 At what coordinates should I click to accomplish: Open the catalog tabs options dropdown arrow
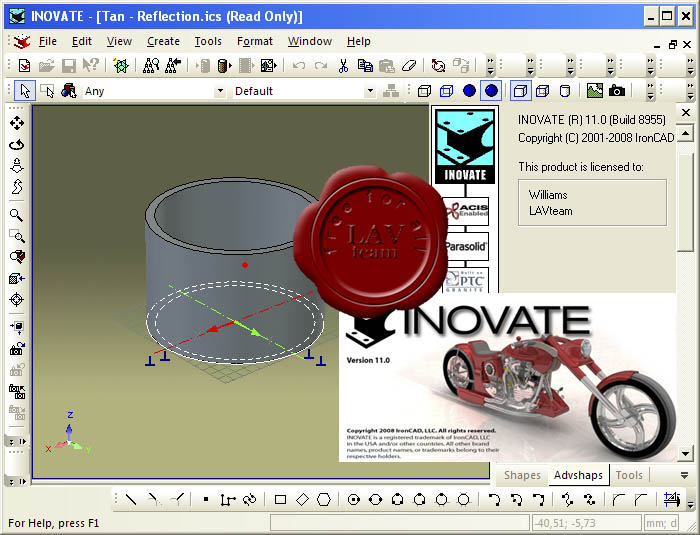pyautogui.click(x=684, y=475)
